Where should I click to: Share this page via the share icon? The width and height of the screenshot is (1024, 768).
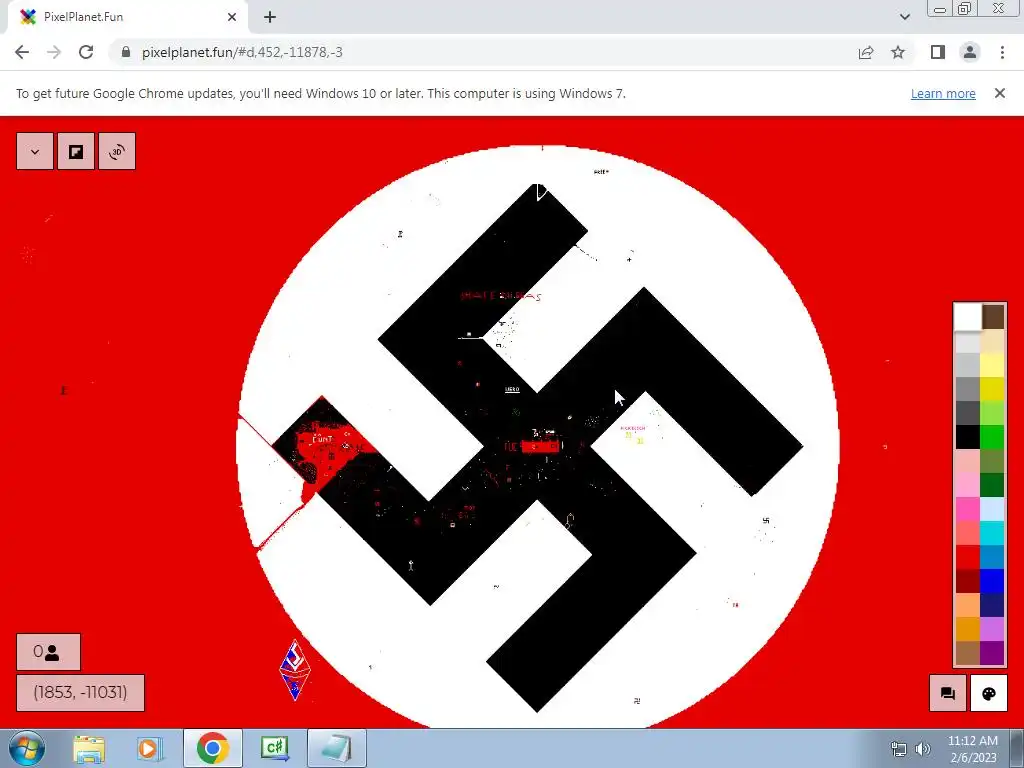(x=866, y=52)
